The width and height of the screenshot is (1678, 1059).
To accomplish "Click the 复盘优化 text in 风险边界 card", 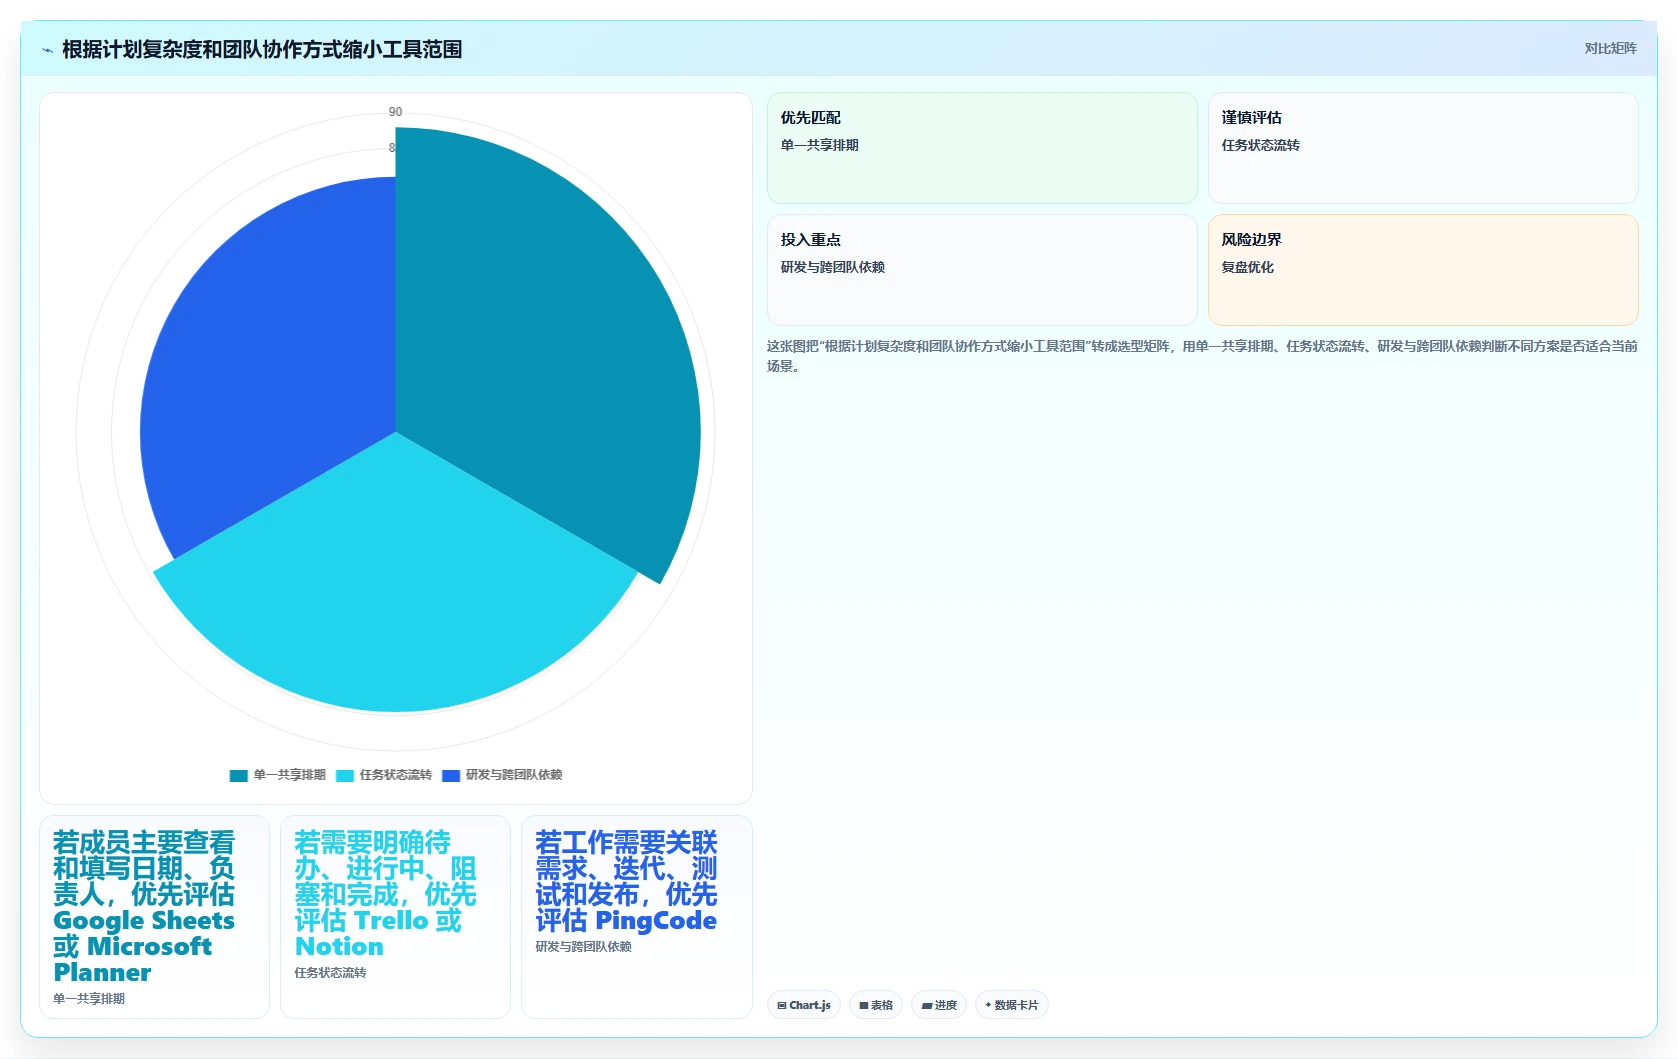I will click(x=1247, y=267).
